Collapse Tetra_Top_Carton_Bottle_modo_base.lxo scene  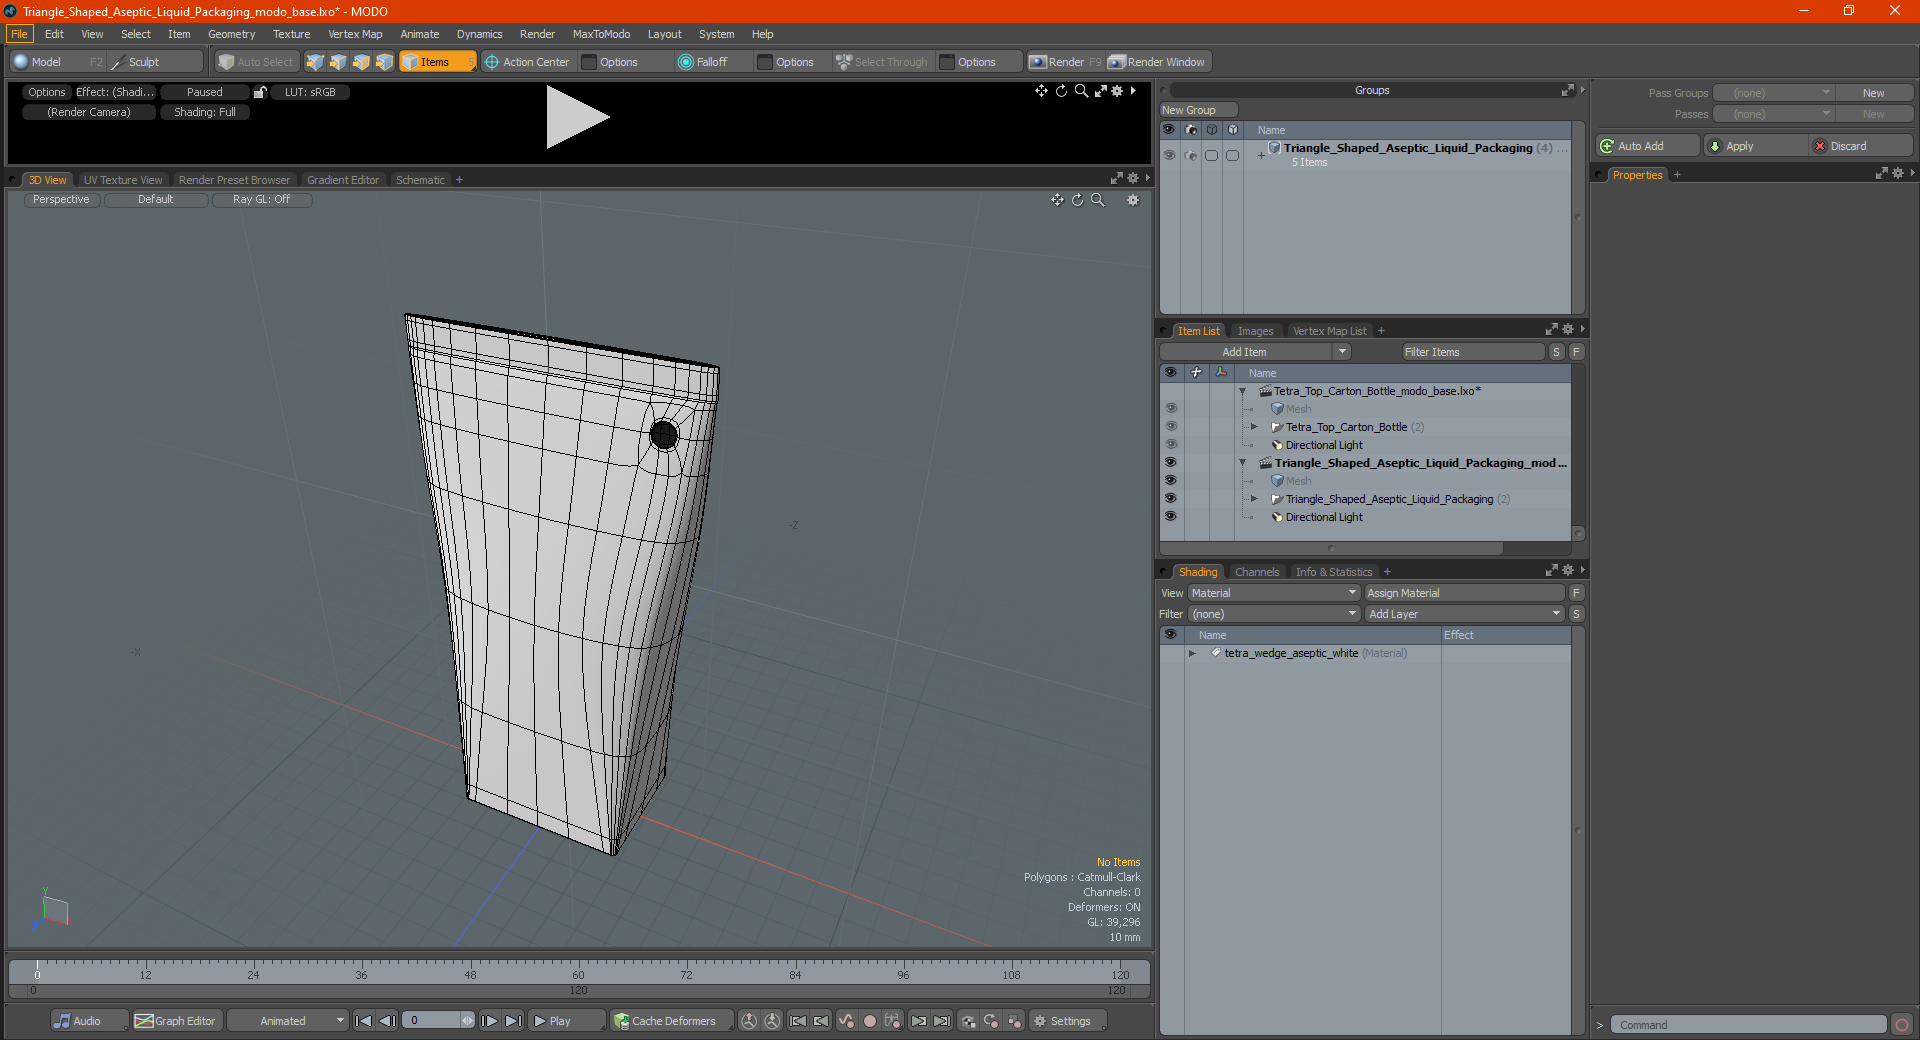point(1243,391)
